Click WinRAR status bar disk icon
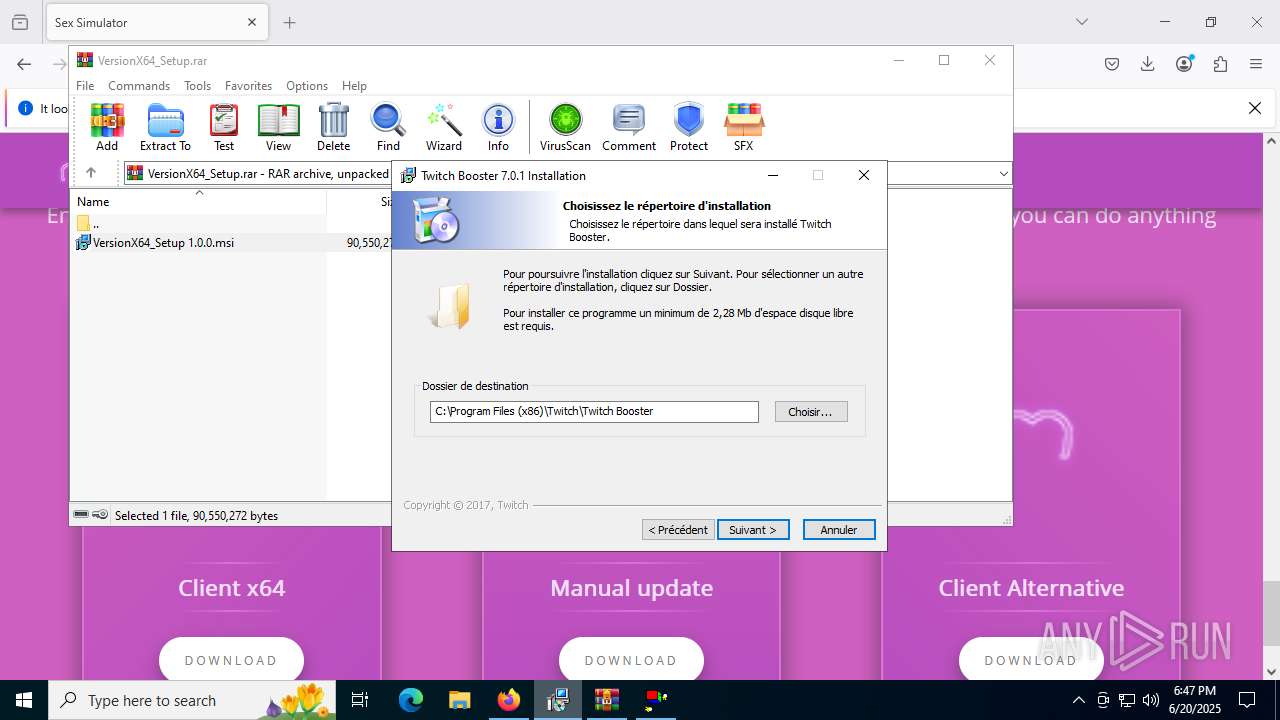This screenshot has height=720, width=1280. click(81, 515)
